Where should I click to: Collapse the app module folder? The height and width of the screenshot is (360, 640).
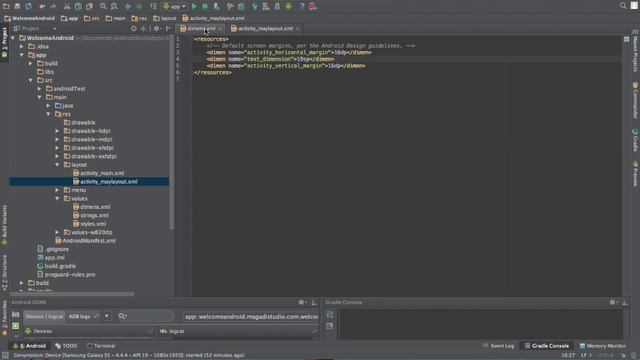coord(22,55)
